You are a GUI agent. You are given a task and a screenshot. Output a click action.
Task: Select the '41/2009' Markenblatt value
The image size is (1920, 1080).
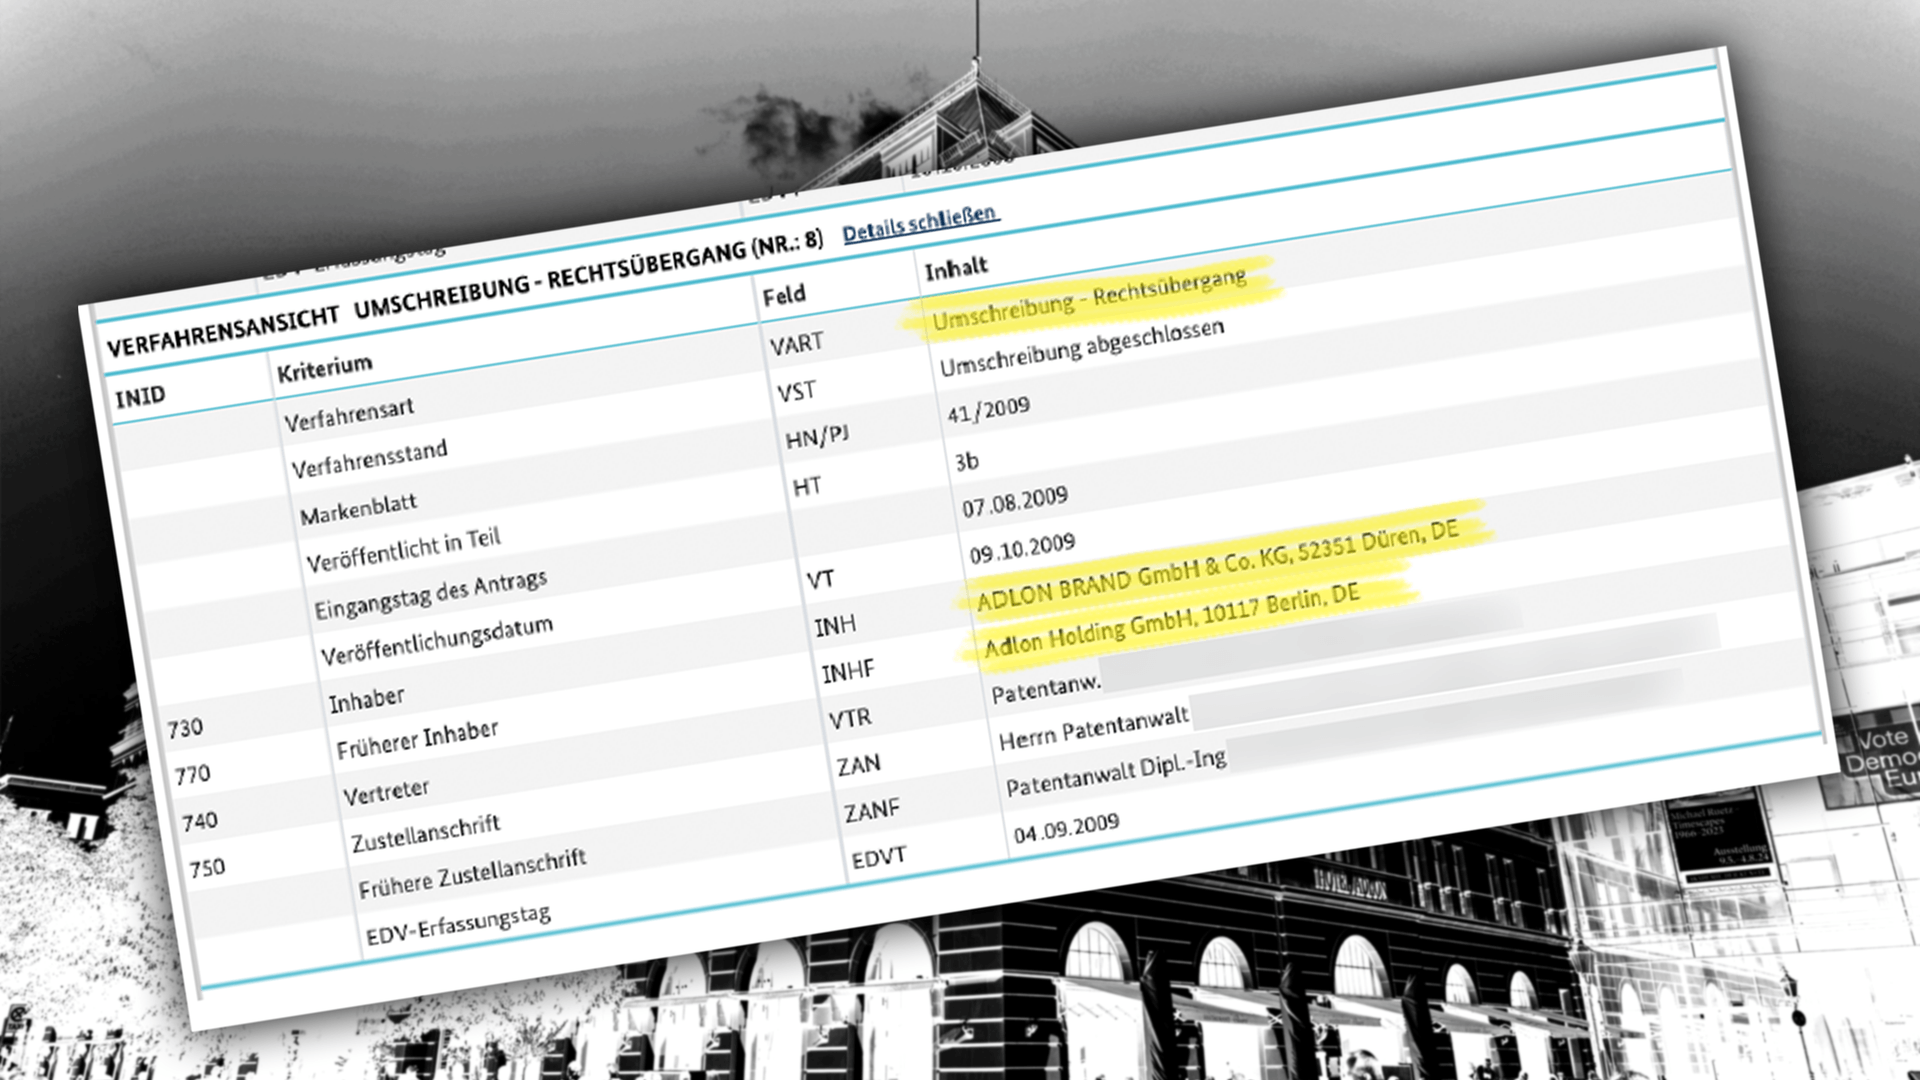988,409
